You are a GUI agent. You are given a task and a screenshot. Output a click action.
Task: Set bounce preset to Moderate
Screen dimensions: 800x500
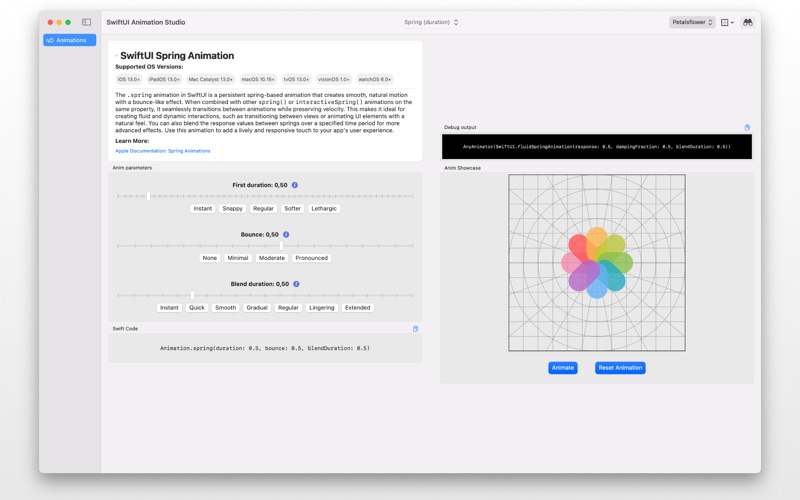click(x=271, y=258)
